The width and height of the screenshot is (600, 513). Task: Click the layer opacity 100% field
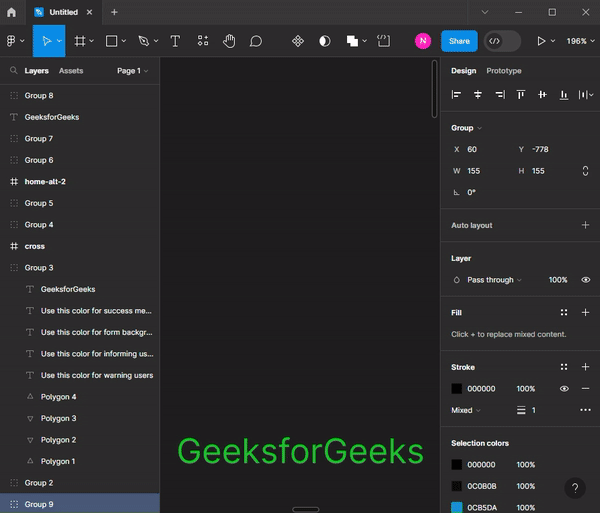click(558, 280)
